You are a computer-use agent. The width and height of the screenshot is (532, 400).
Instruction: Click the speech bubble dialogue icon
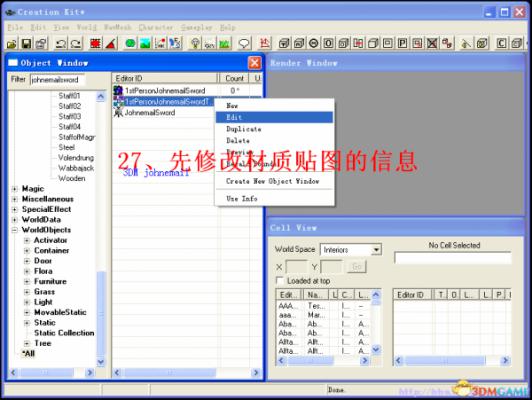(244, 43)
